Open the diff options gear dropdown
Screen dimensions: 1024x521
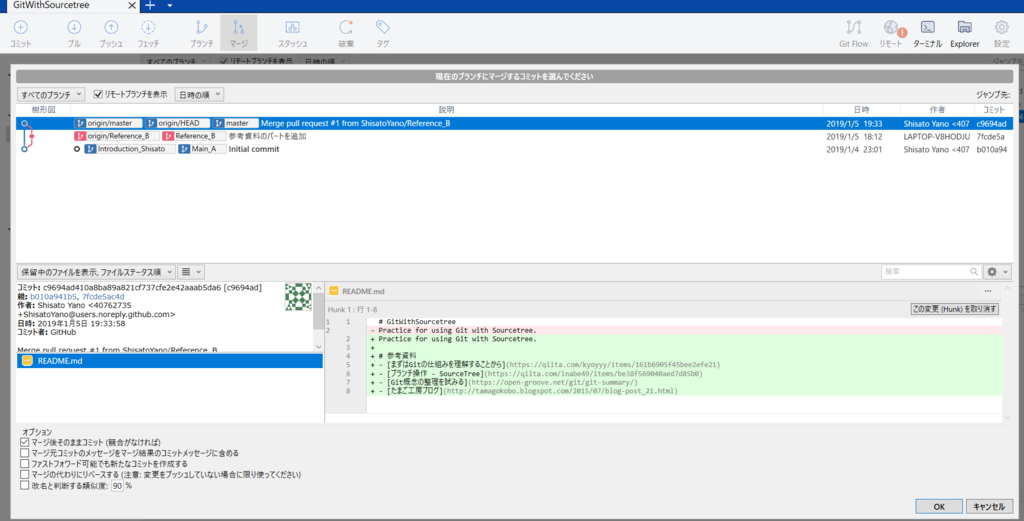[997, 272]
